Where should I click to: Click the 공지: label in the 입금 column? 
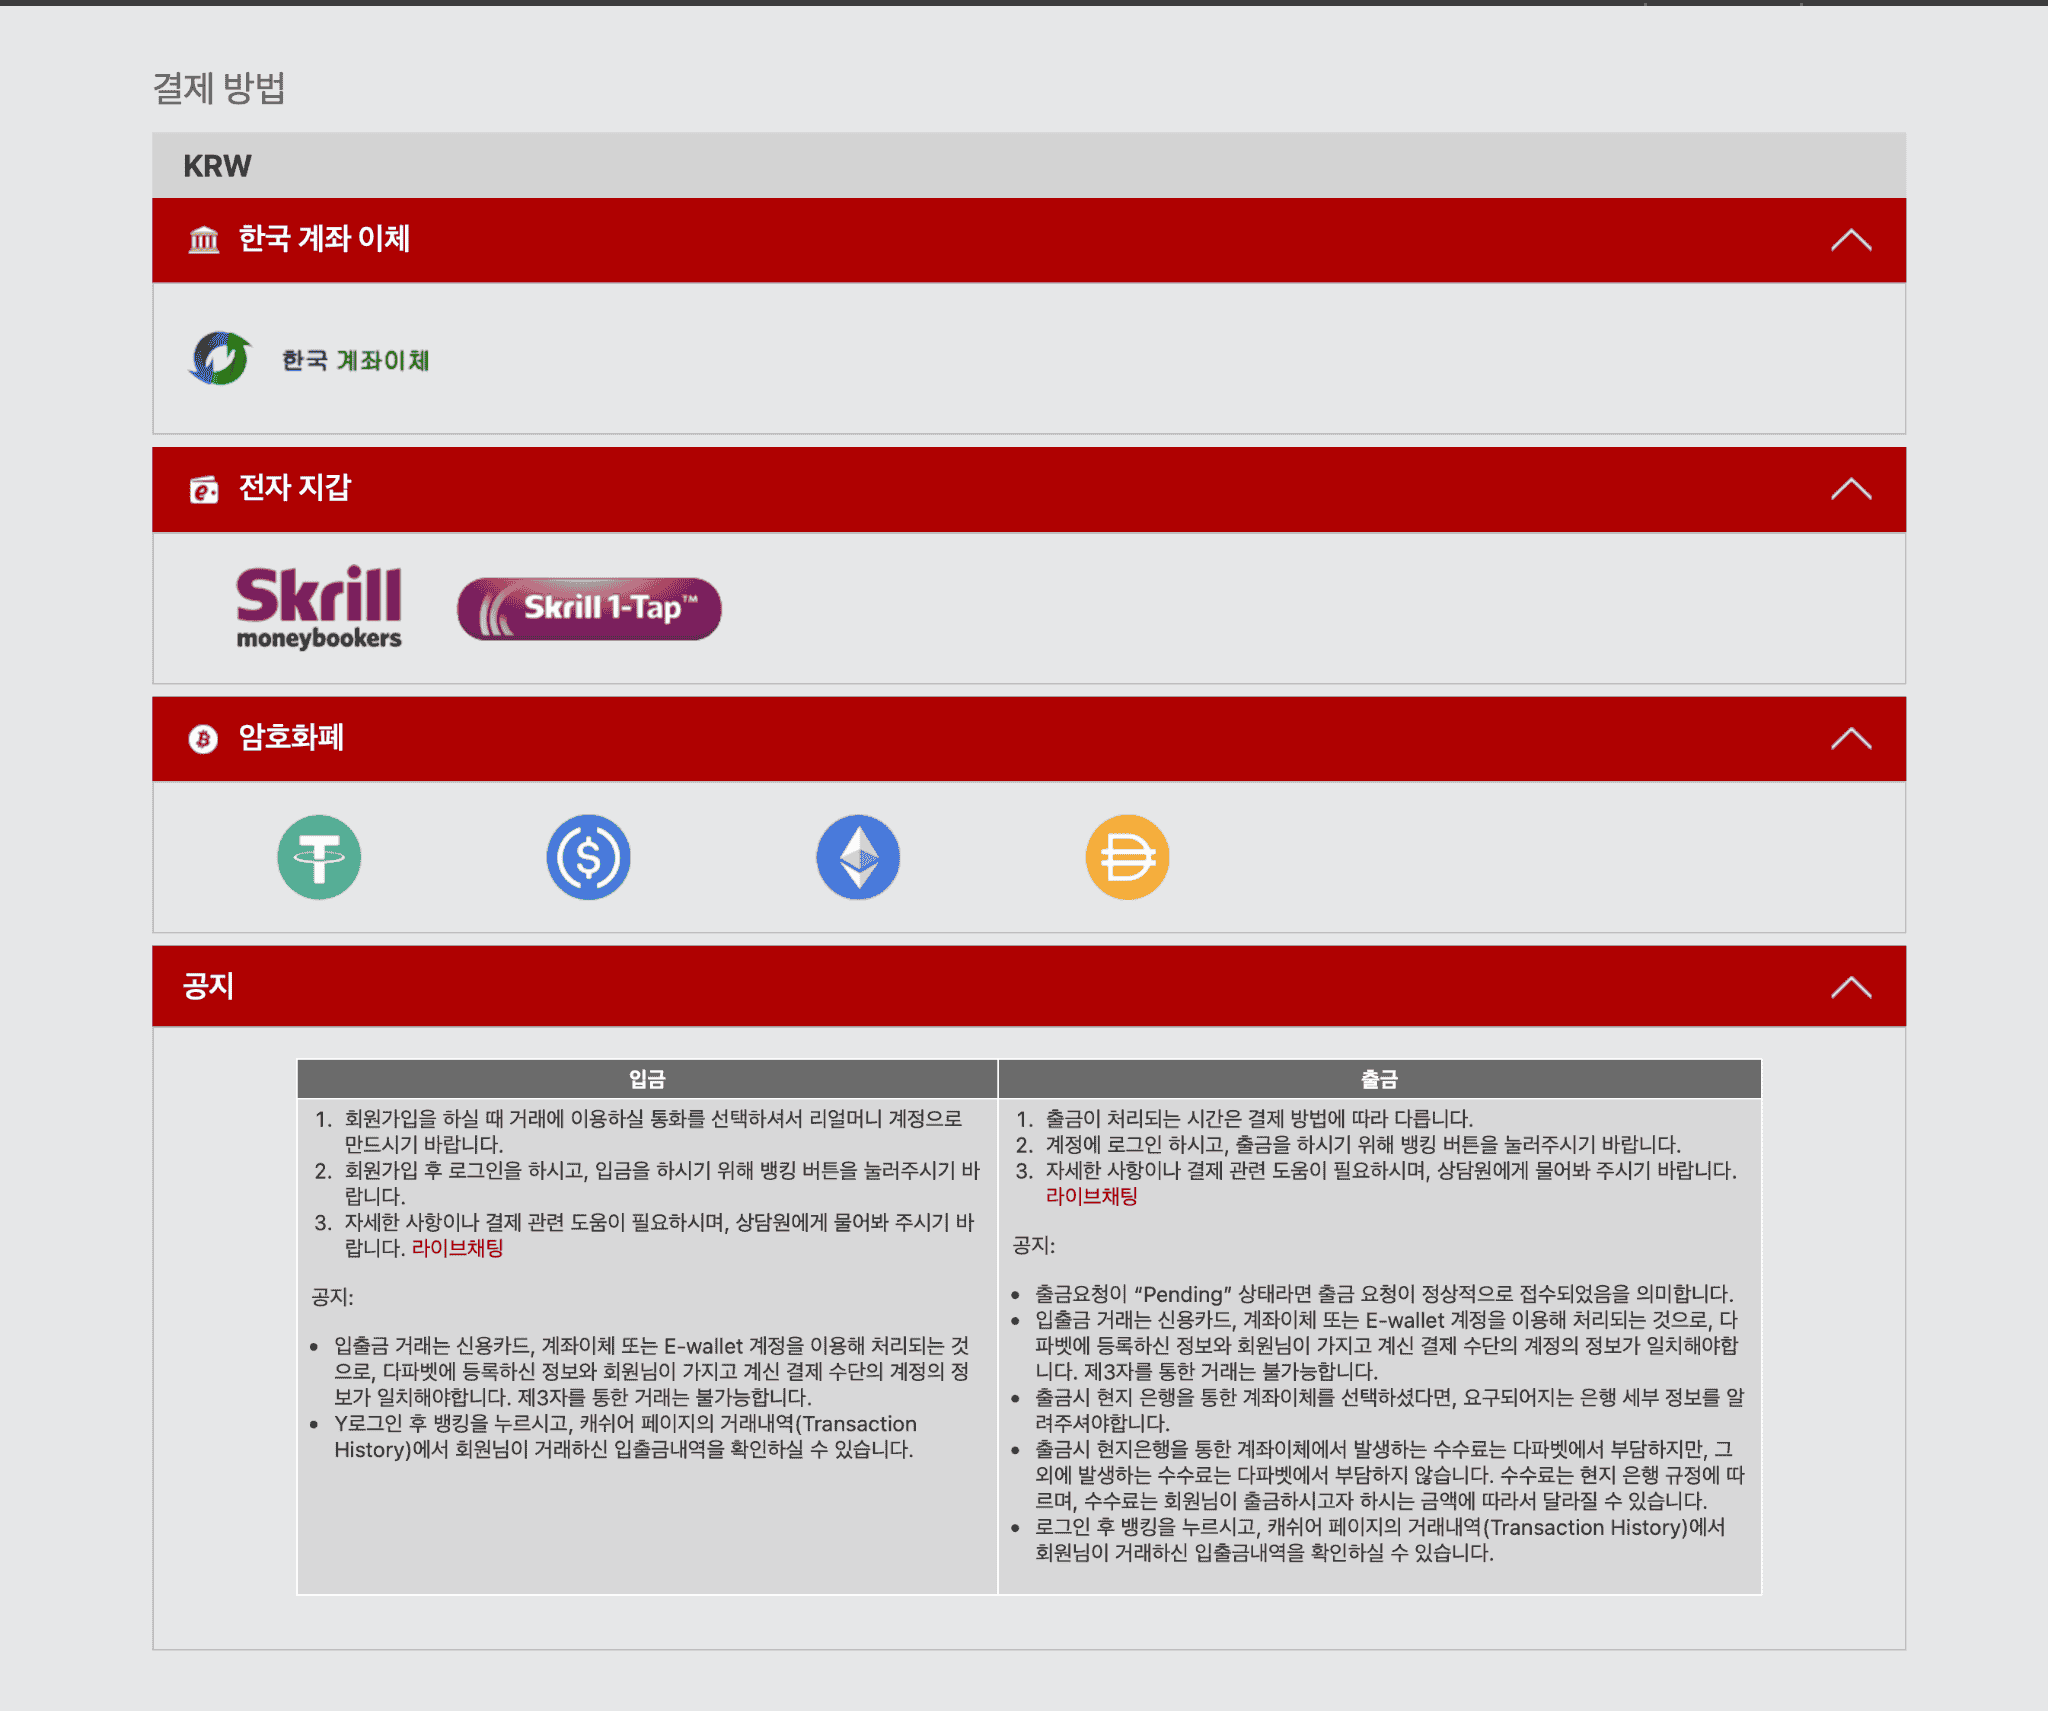point(332,1297)
